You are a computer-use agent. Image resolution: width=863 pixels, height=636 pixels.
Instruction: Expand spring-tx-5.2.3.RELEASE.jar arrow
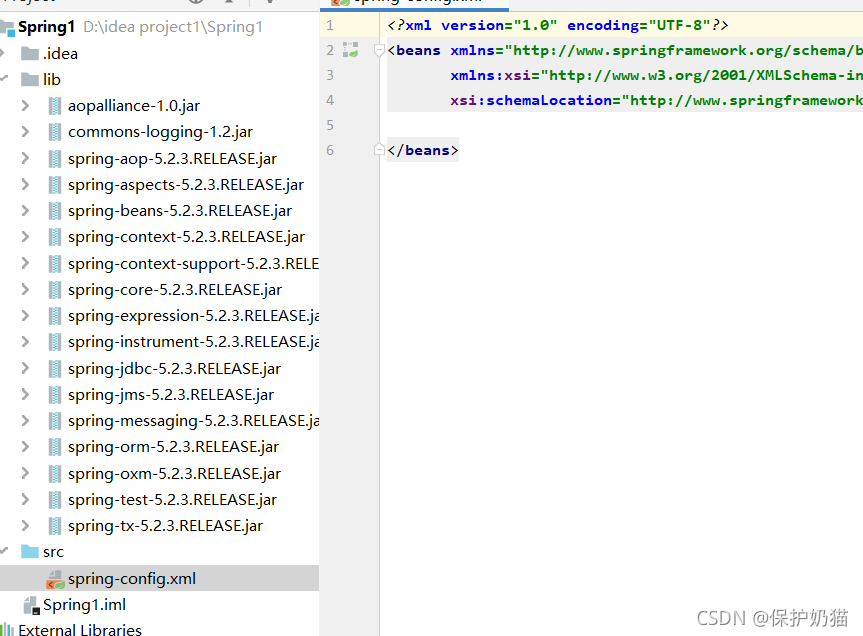click(25, 525)
